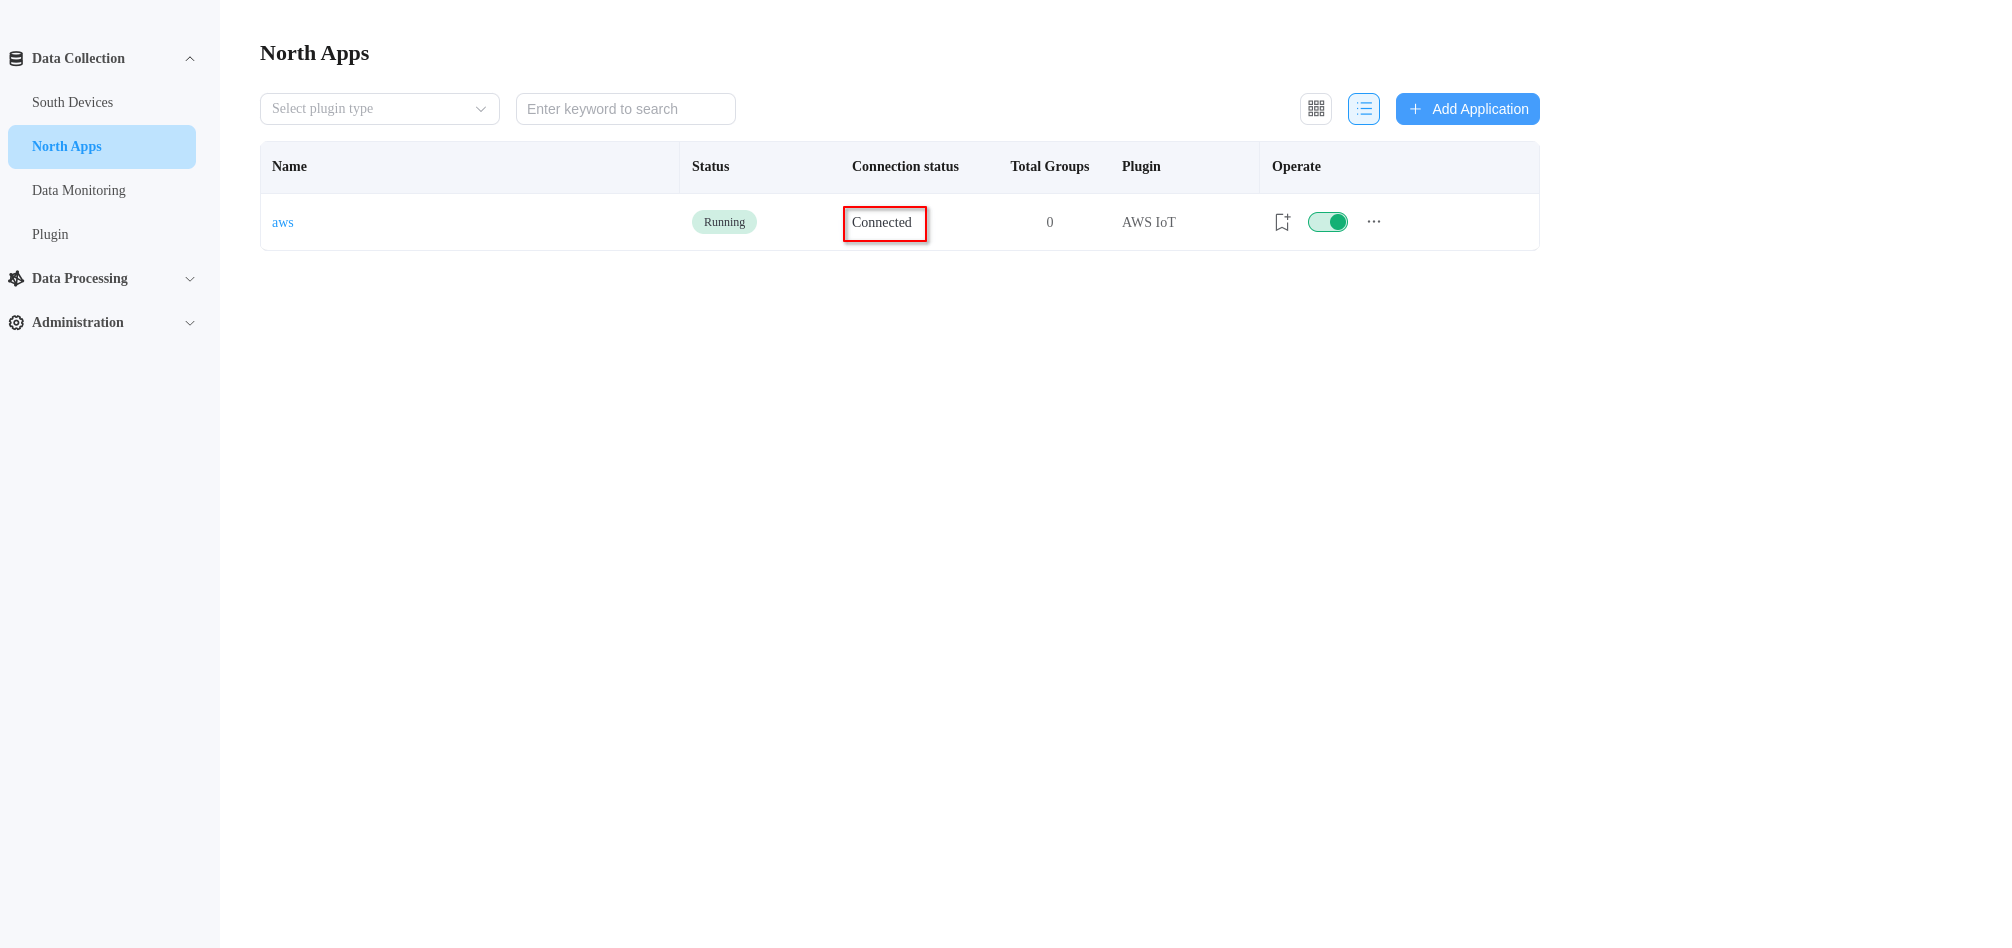Switch to card view layout
The width and height of the screenshot is (2012, 948).
pyautogui.click(x=1316, y=108)
